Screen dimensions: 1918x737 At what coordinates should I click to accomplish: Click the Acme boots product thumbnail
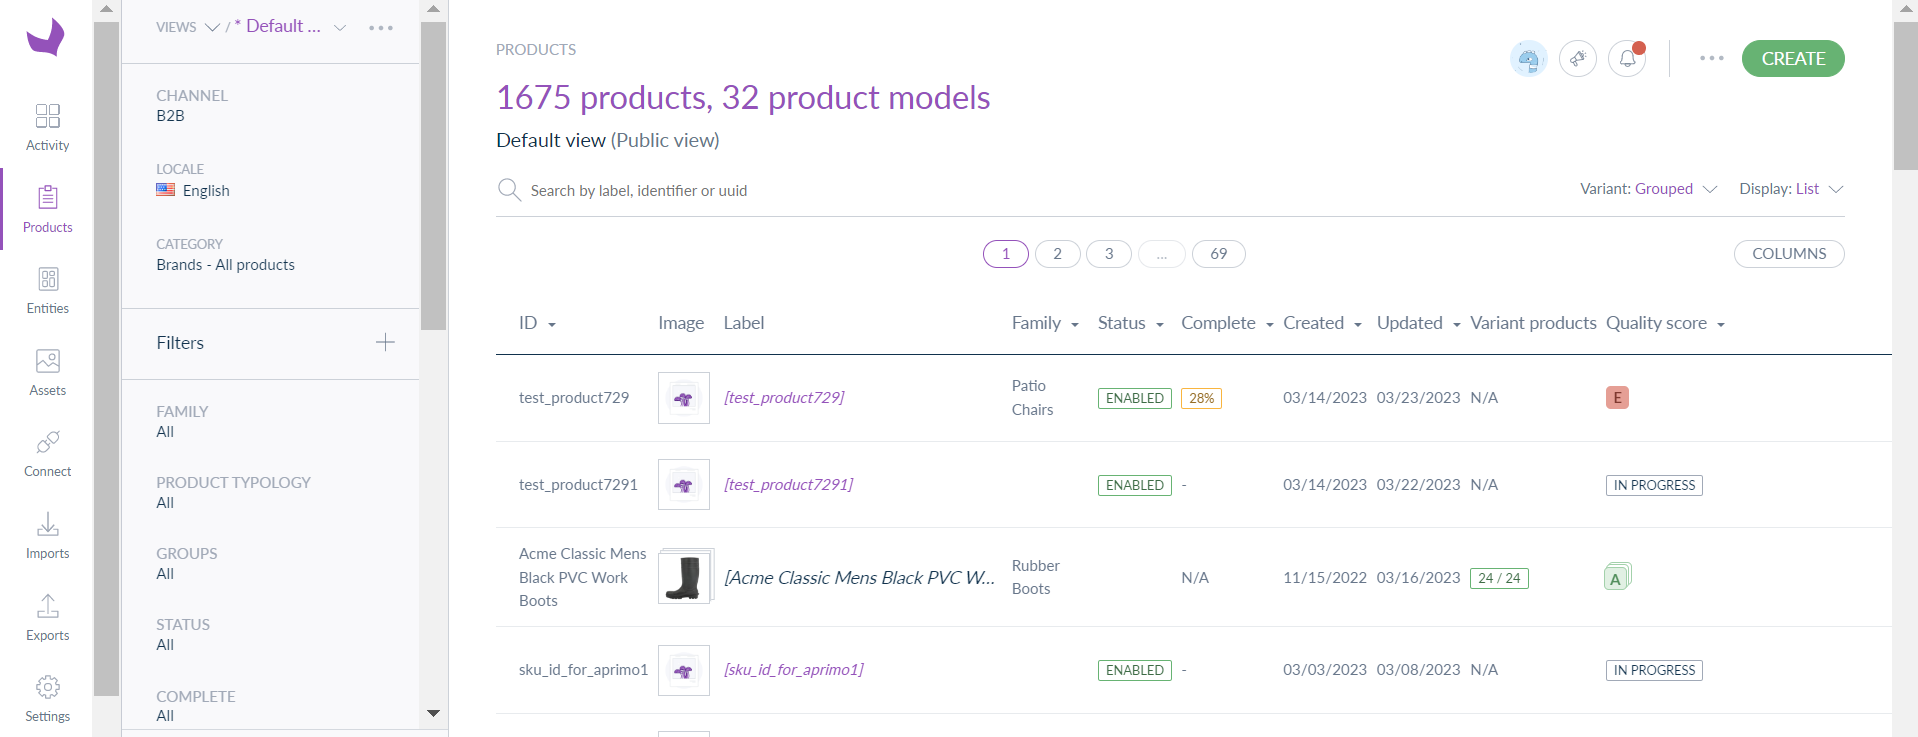click(684, 578)
